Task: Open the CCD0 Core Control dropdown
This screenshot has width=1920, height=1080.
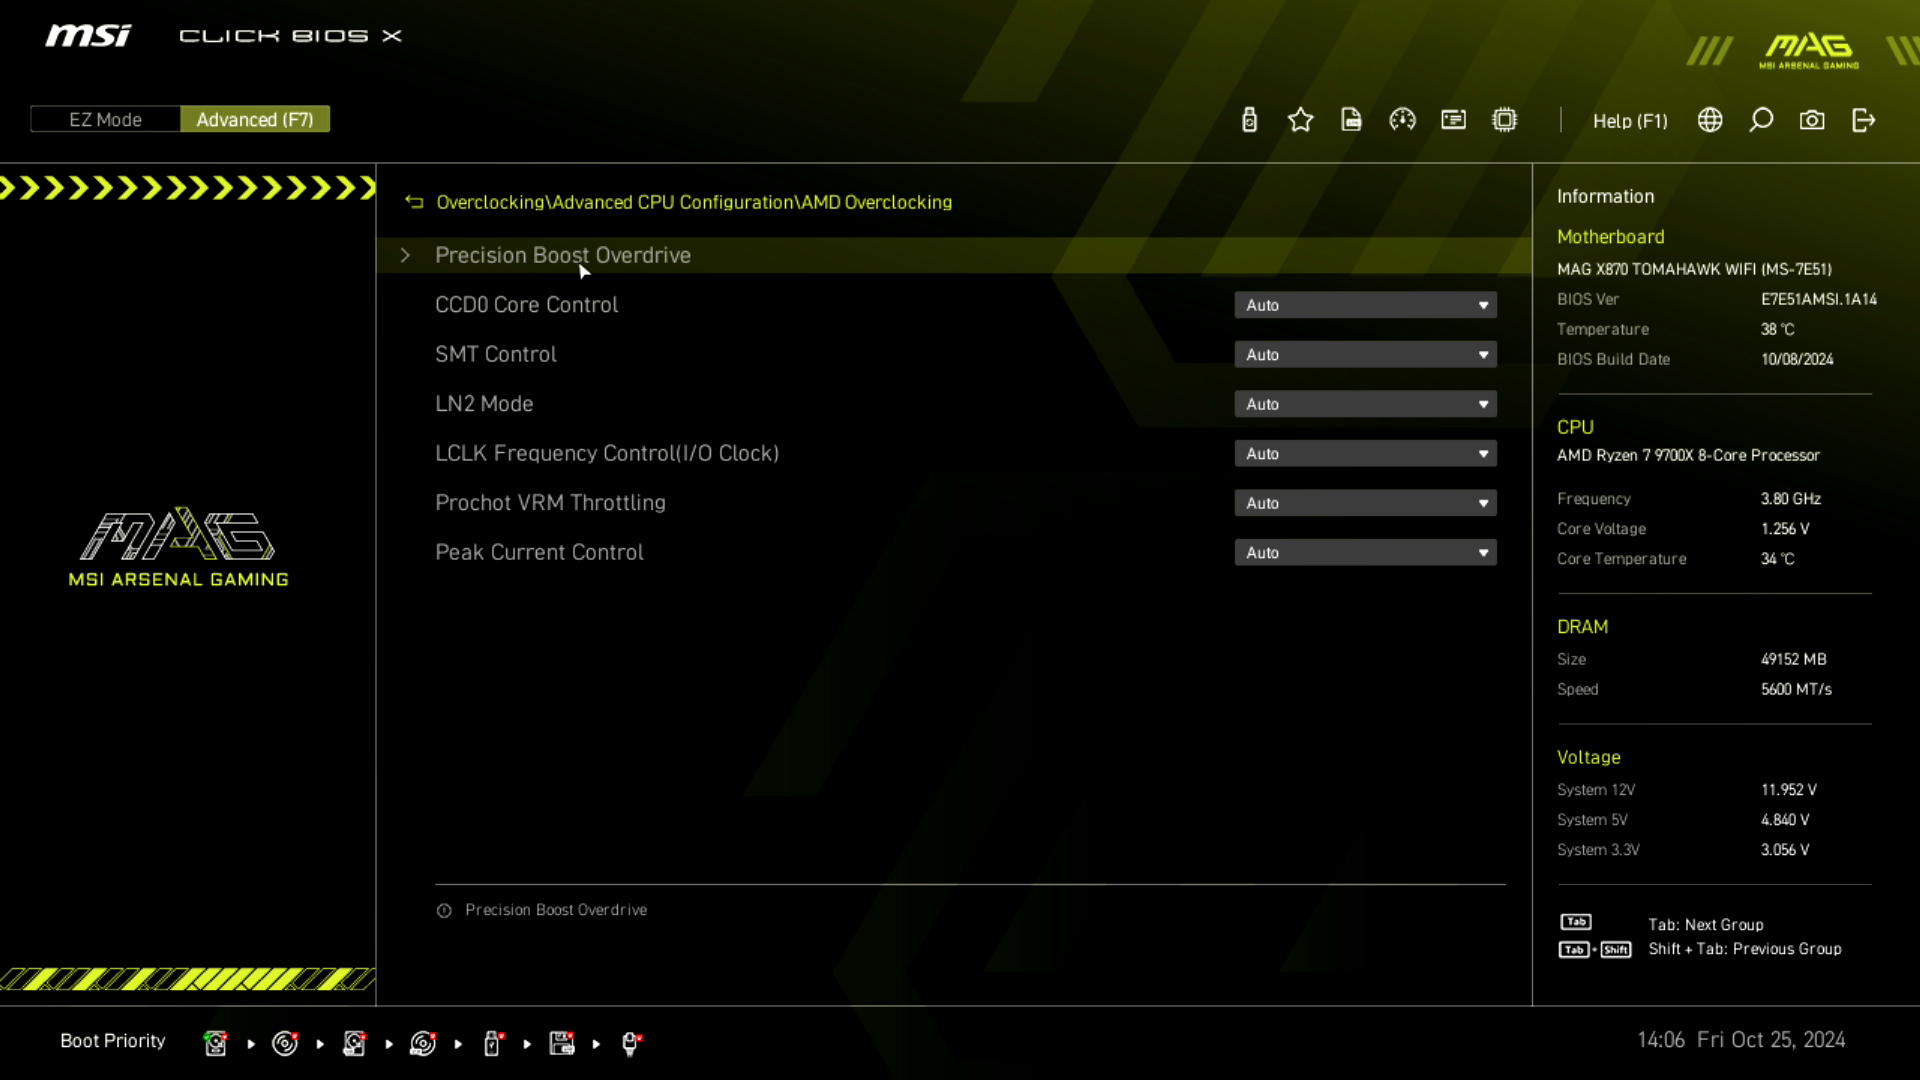Action: tap(1365, 305)
